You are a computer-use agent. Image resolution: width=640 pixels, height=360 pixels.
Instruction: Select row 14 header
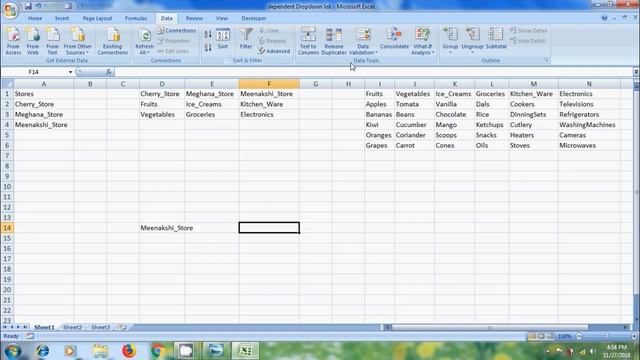[x=7, y=228]
